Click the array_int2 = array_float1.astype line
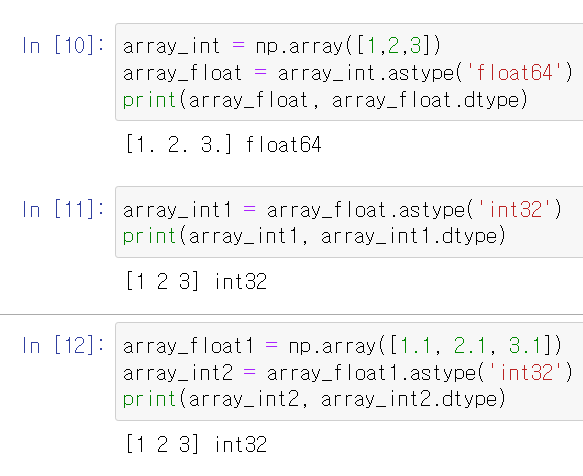The image size is (583, 476). pyautogui.click(x=348, y=373)
